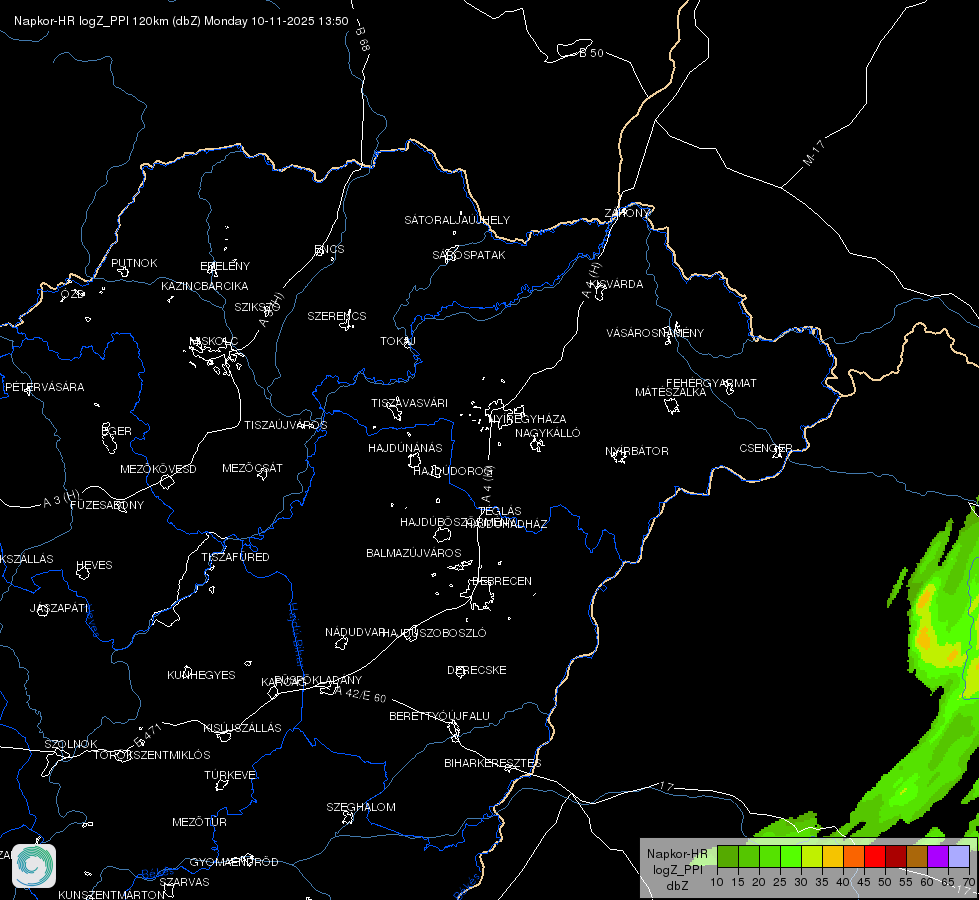
Task: Click the 'DEBRECEN' city label
Action: [502, 581]
